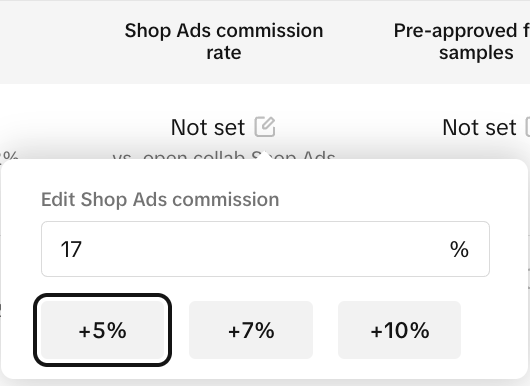This screenshot has height=386, width=530.
Task: Click the % suffix inside the commission field
Action: 459,249
